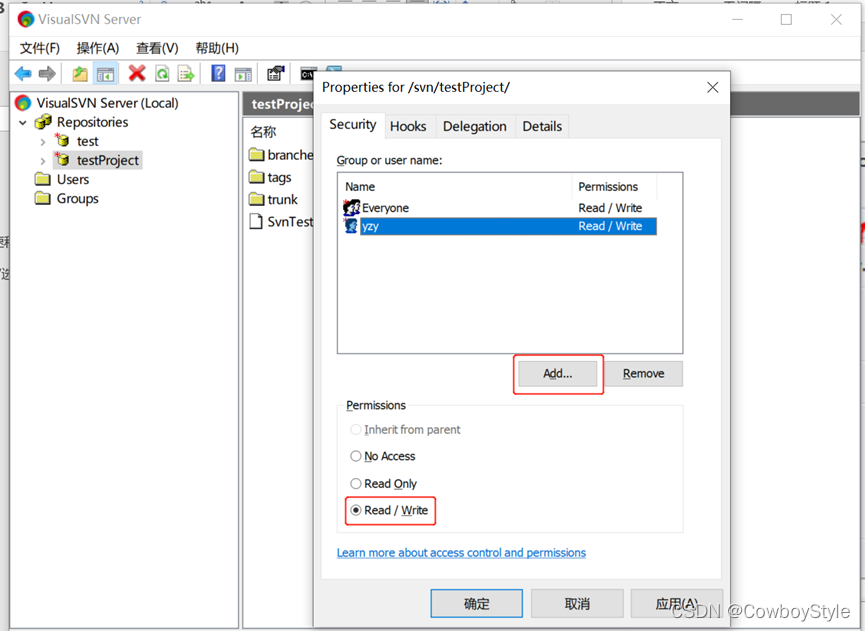The width and height of the screenshot is (865, 631).
Task: Click the 取消 button
Action: pos(577,603)
